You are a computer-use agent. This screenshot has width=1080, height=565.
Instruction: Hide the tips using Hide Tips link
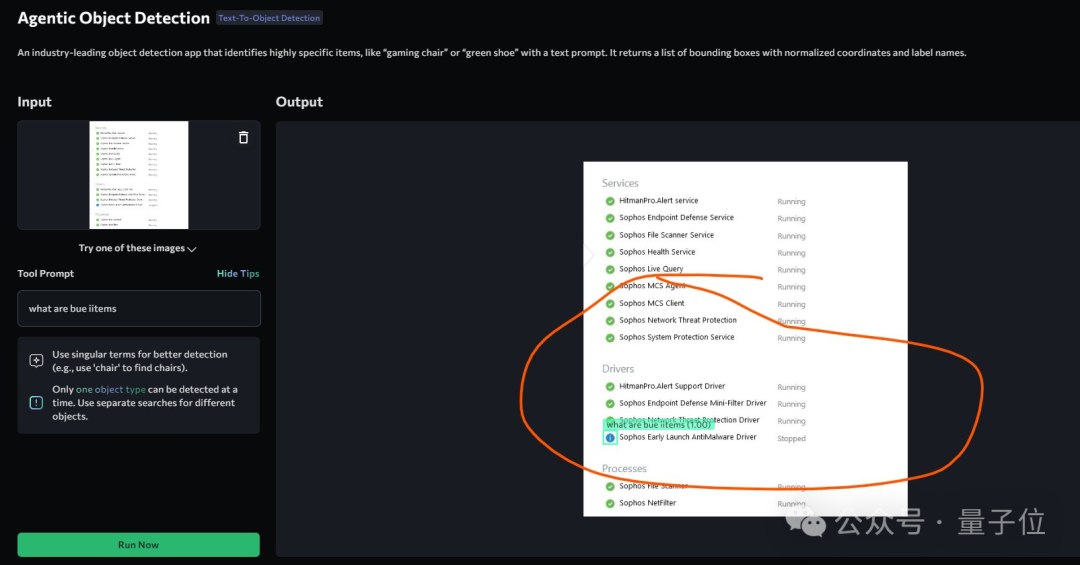238,274
